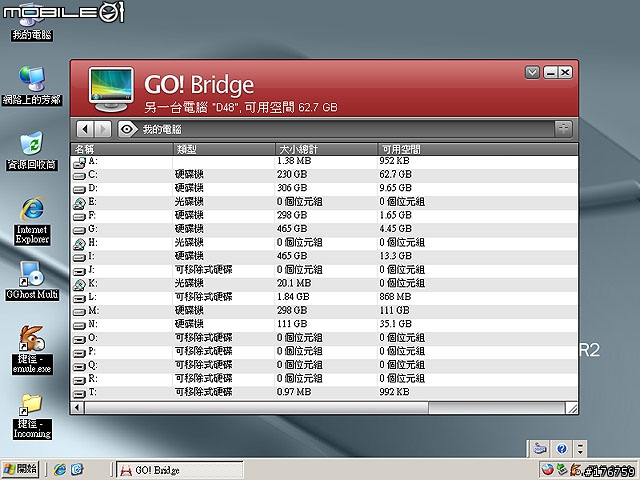Viewport: 640px width, 480px height.
Task: Click the 35.1 GB free space cell
Action: [x=396, y=324]
